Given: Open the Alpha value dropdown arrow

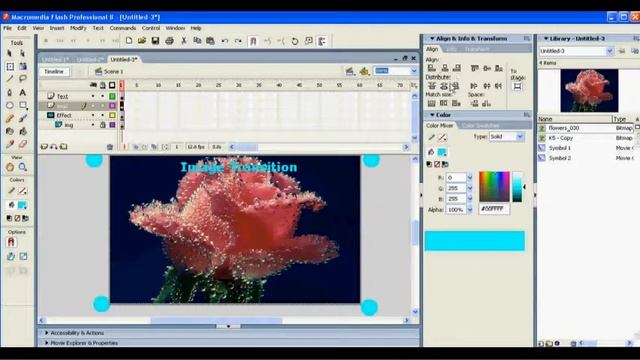Looking at the screenshot, I should click(x=469, y=210).
